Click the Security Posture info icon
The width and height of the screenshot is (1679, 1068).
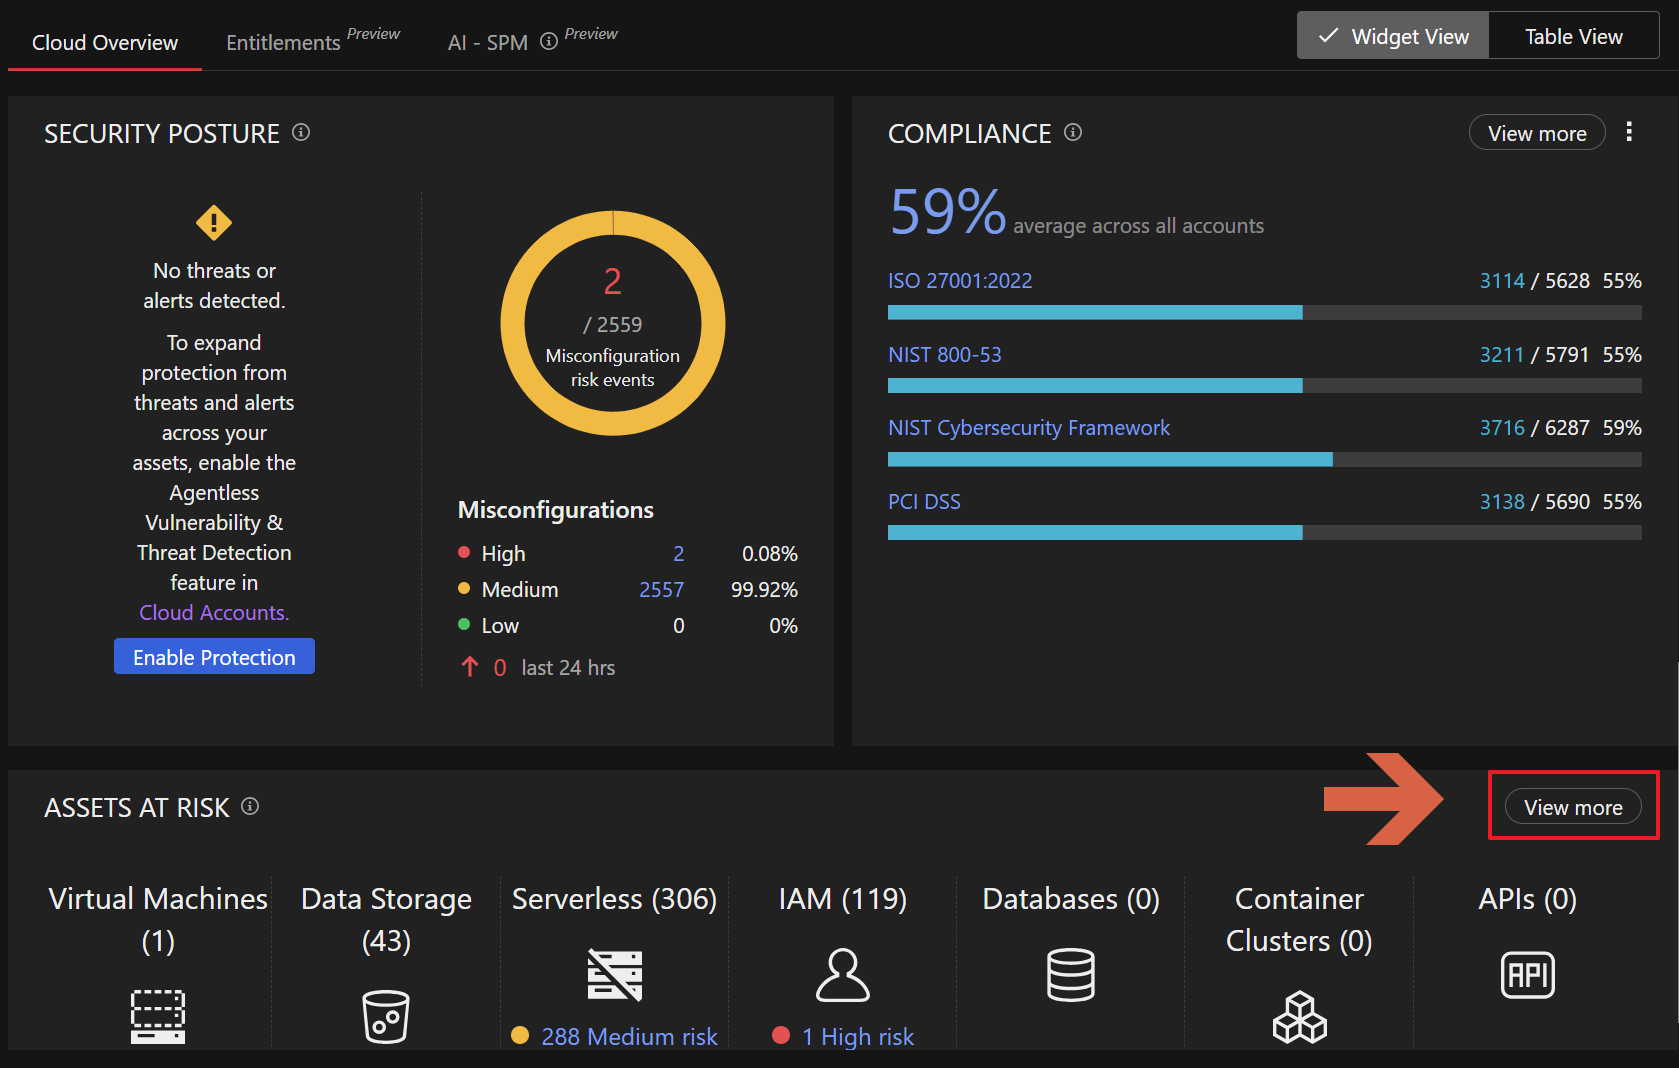(301, 132)
